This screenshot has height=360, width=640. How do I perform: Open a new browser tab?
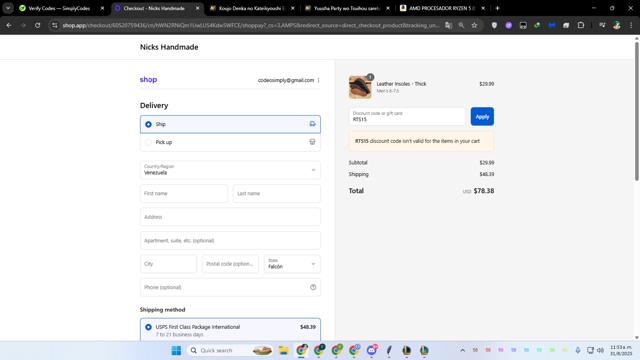point(497,8)
